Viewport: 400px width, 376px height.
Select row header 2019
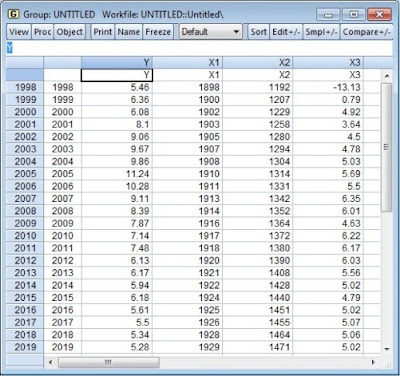coord(25,347)
